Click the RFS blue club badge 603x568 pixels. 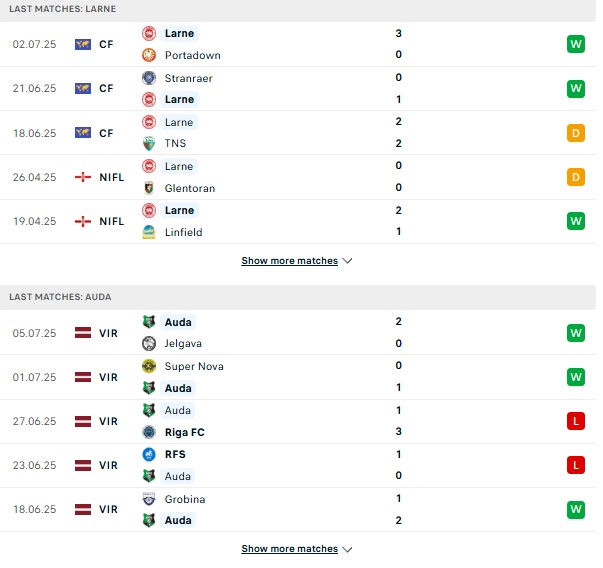tap(149, 454)
